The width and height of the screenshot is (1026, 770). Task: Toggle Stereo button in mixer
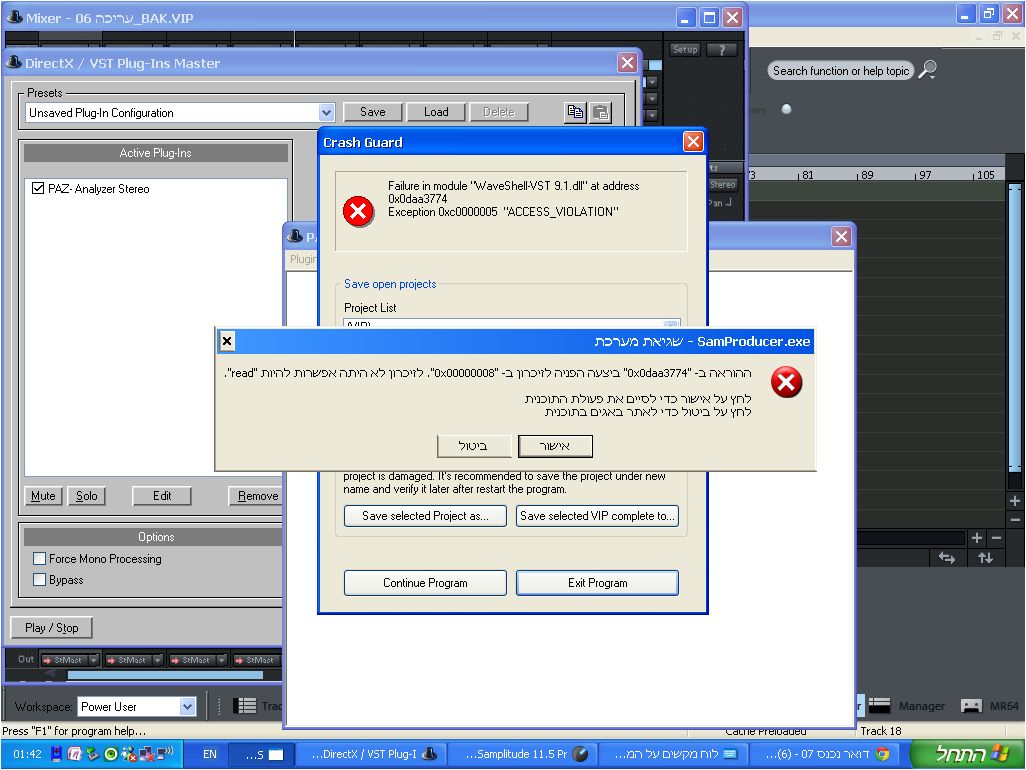[x=722, y=185]
